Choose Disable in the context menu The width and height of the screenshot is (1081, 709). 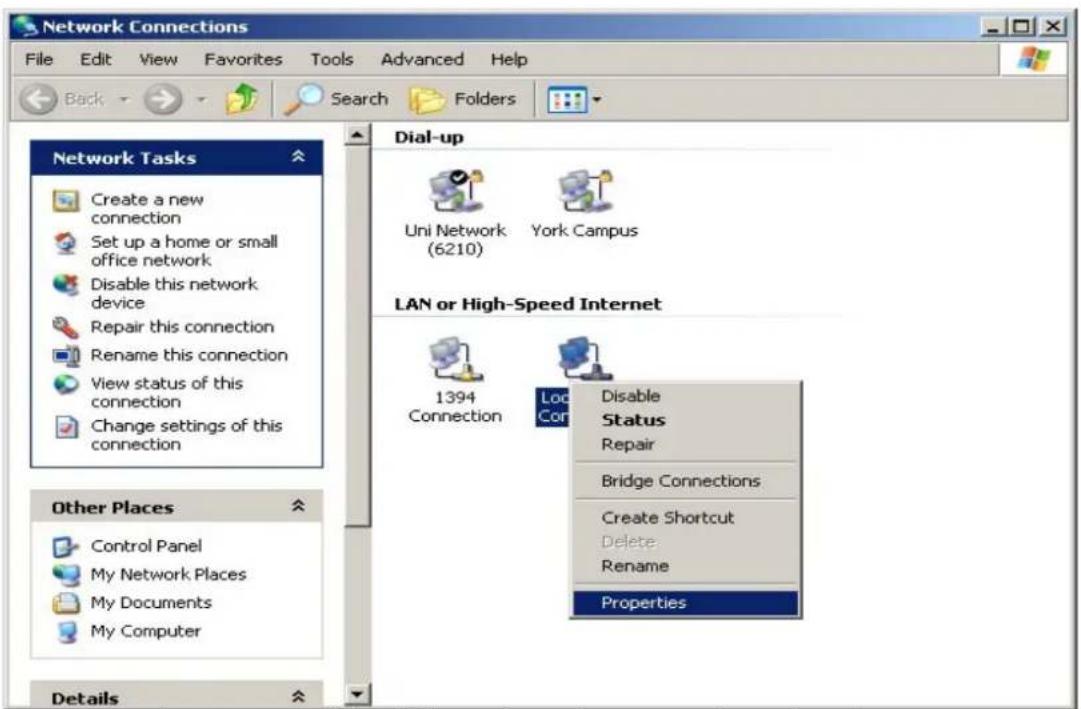(685, 396)
